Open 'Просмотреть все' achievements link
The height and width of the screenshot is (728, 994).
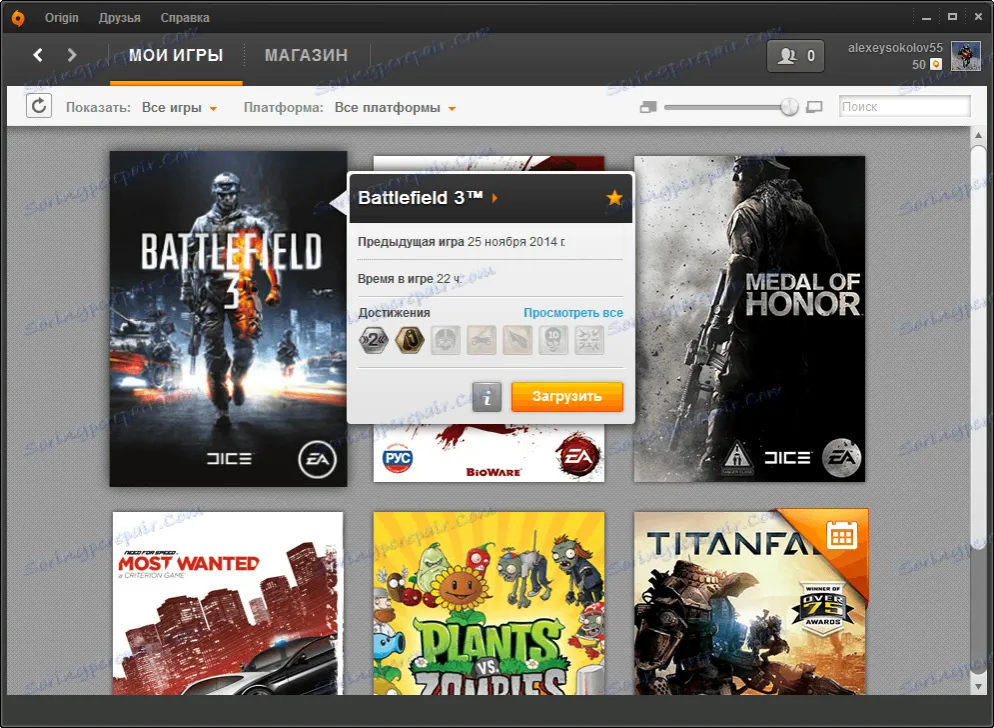click(x=573, y=313)
